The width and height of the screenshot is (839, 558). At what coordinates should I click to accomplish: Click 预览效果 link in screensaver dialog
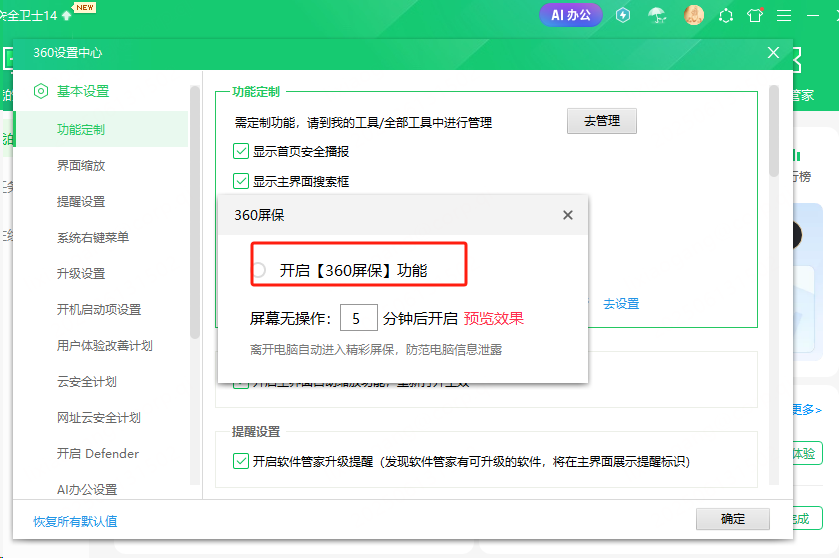pos(493,319)
